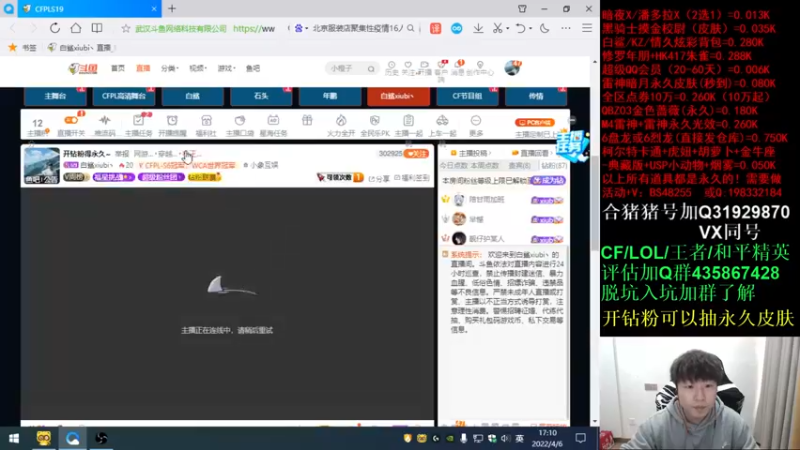This screenshot has width=800, height=450.
Task: Open the user avatar in header
Action: pyautogui.click(x=512, y=68)
